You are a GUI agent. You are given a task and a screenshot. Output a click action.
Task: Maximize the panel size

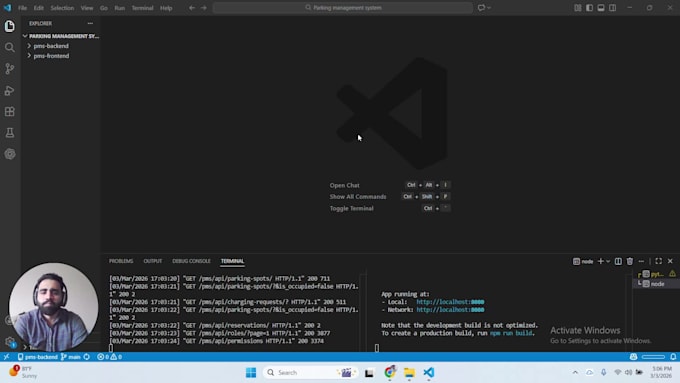pos(659,261)
